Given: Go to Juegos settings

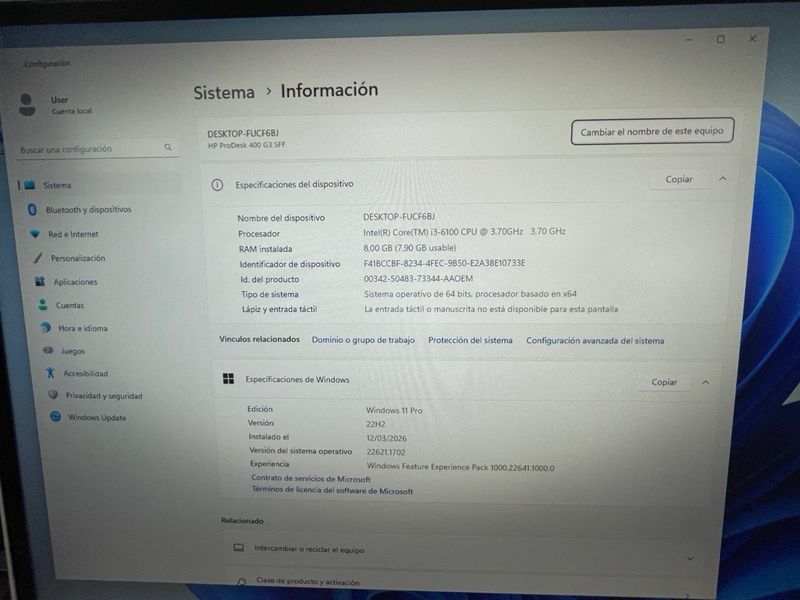Looking at the screenshot, I should pyautogui.click(x=73, y=351).
